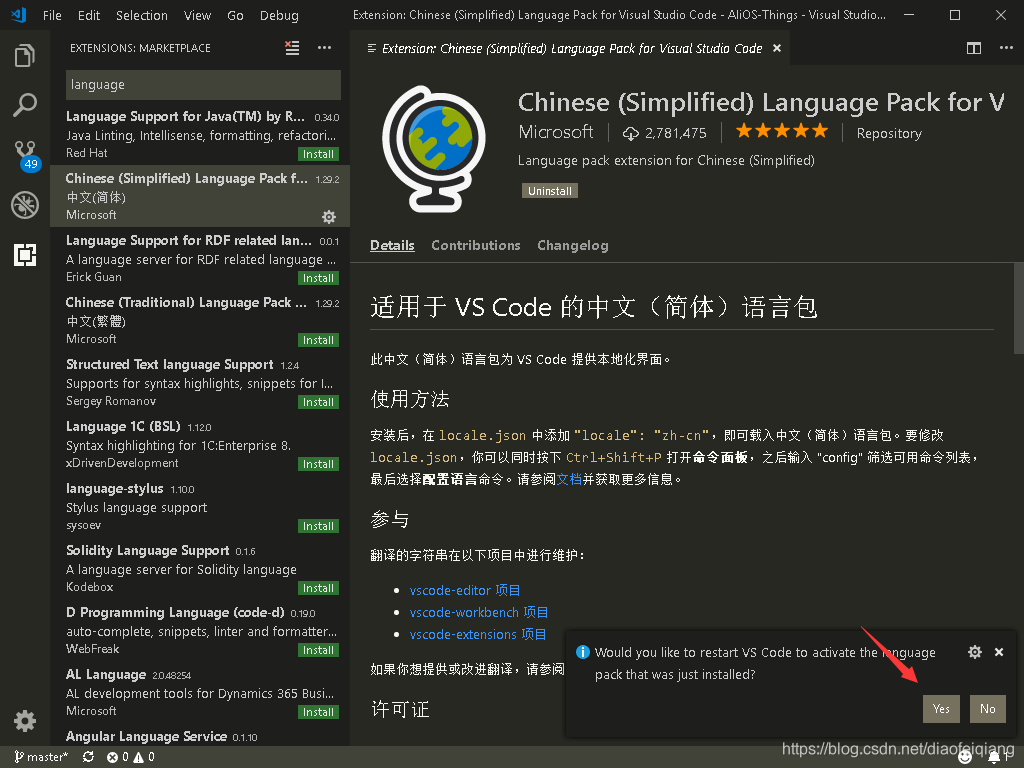Install Structured Text language Support
This screenshot has width=1024, height=768.
pos(318,402)
